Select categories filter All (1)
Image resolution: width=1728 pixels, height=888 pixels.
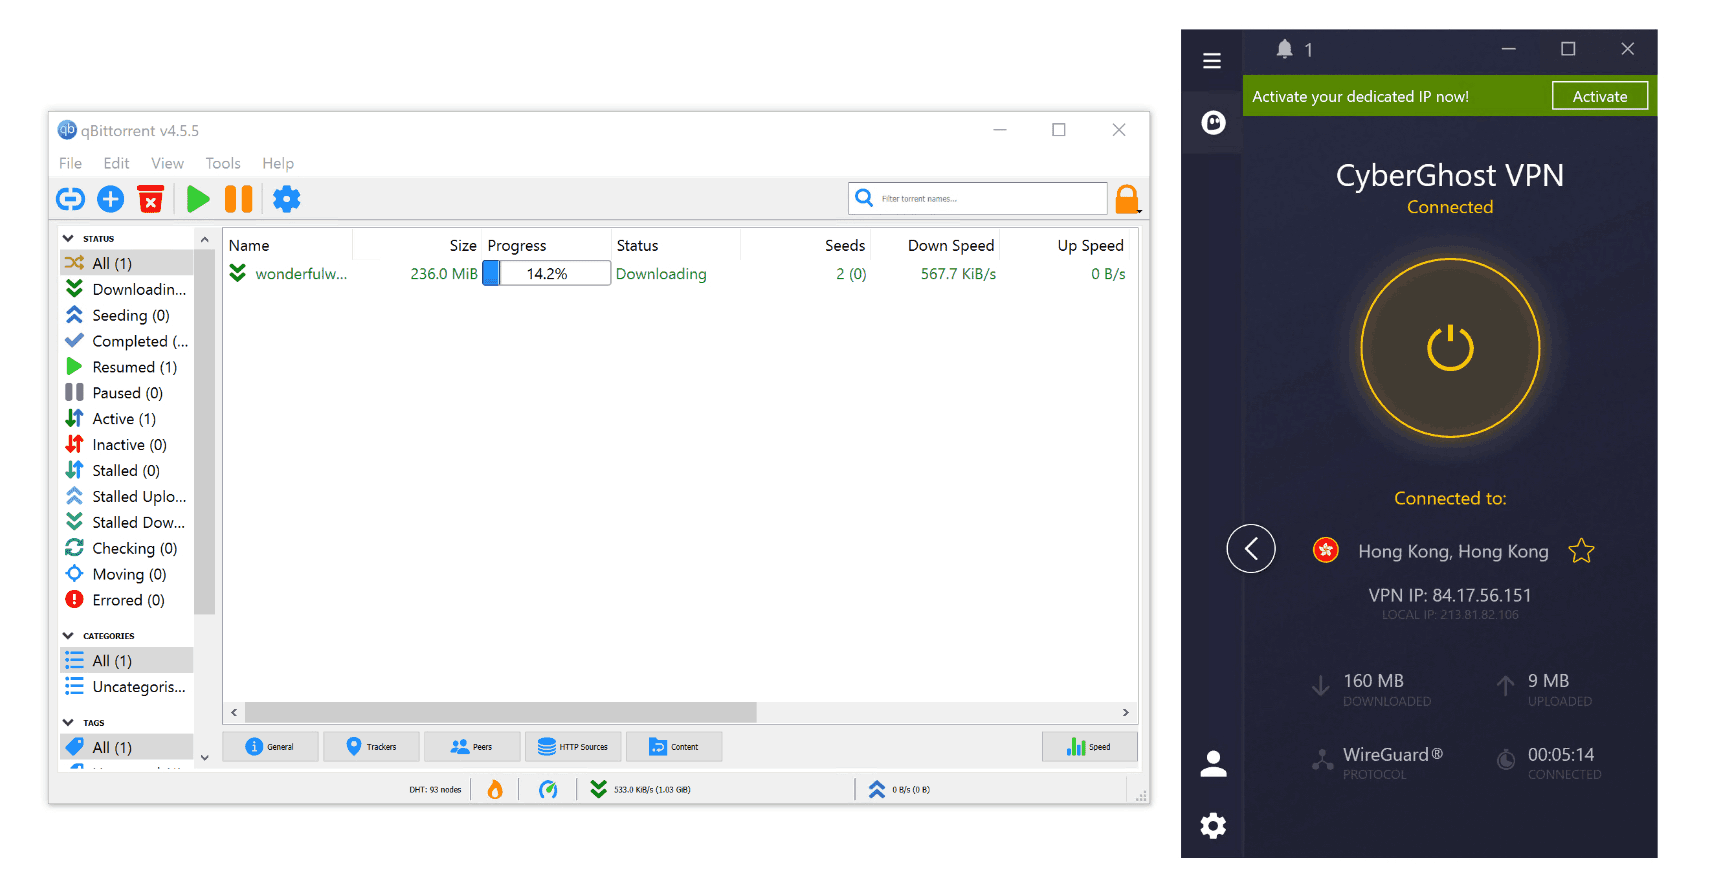coord(126,661)
